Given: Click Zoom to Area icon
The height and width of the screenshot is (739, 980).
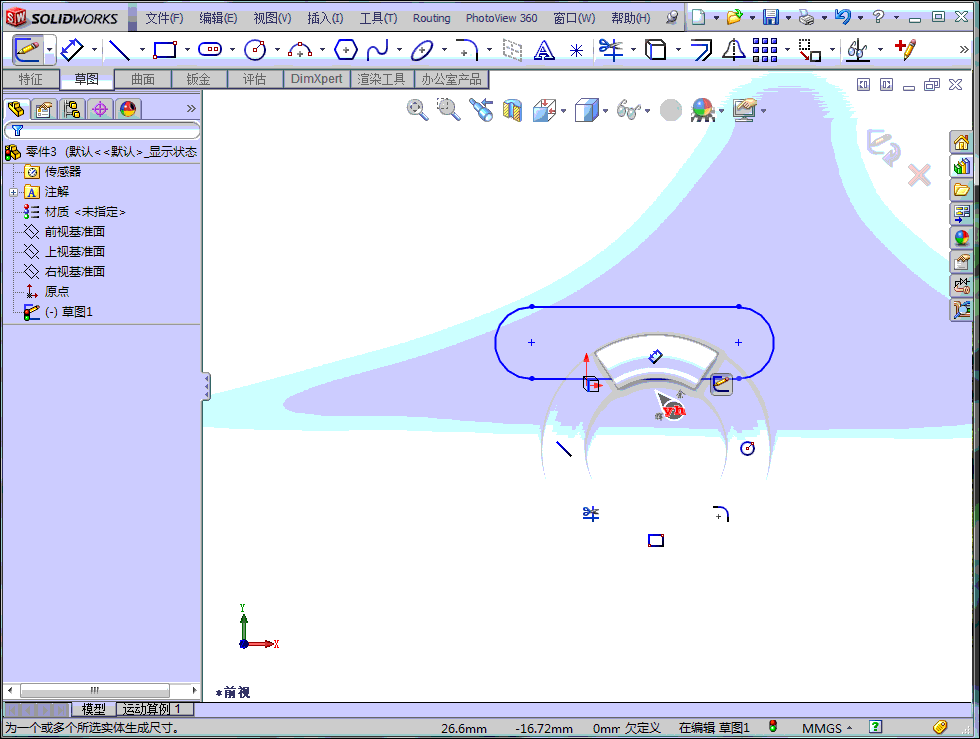Looking at the screenshot, I should tap(448, 110).
